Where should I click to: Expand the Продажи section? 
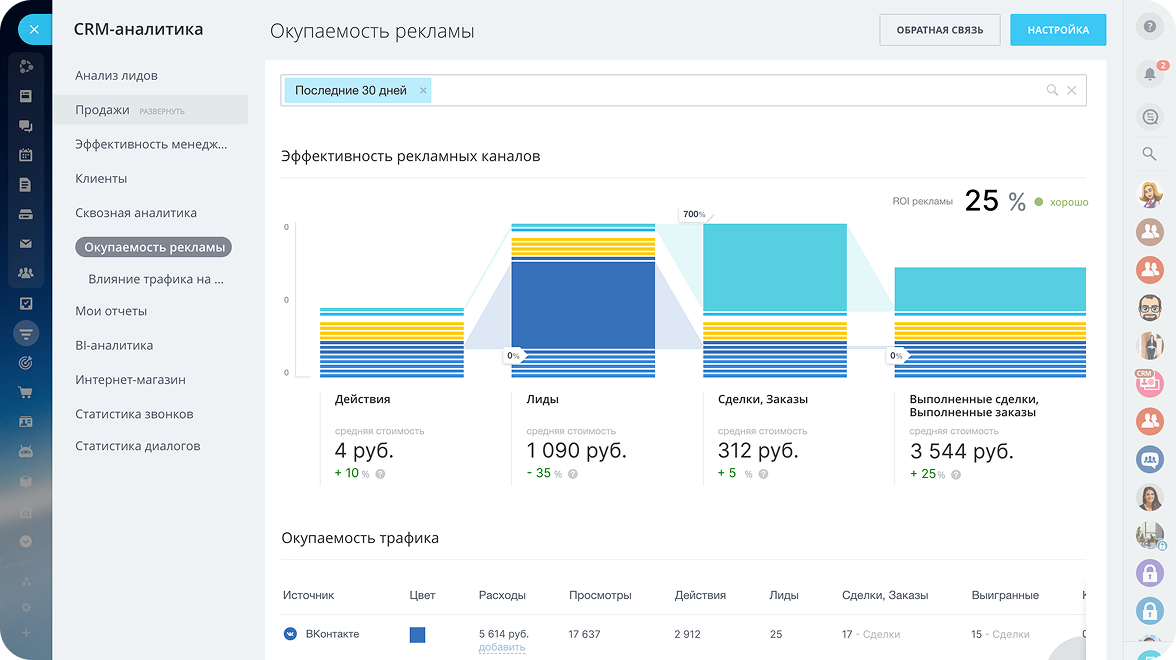[x=161, y=111]
